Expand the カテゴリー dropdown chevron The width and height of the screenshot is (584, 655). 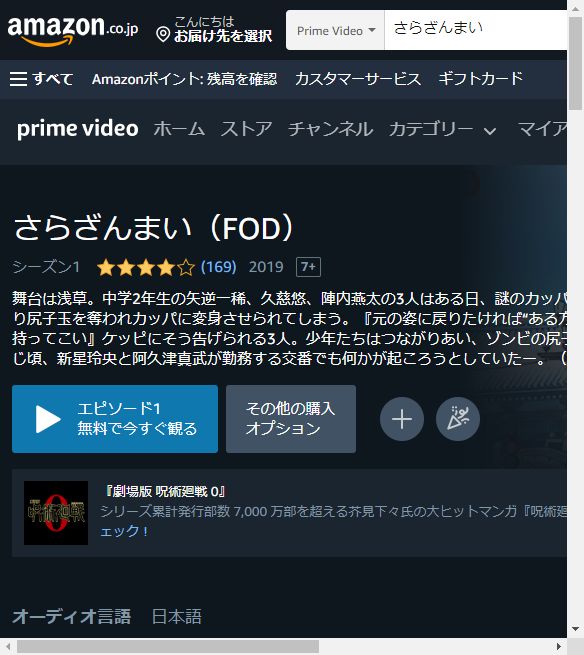coord(490,131)
